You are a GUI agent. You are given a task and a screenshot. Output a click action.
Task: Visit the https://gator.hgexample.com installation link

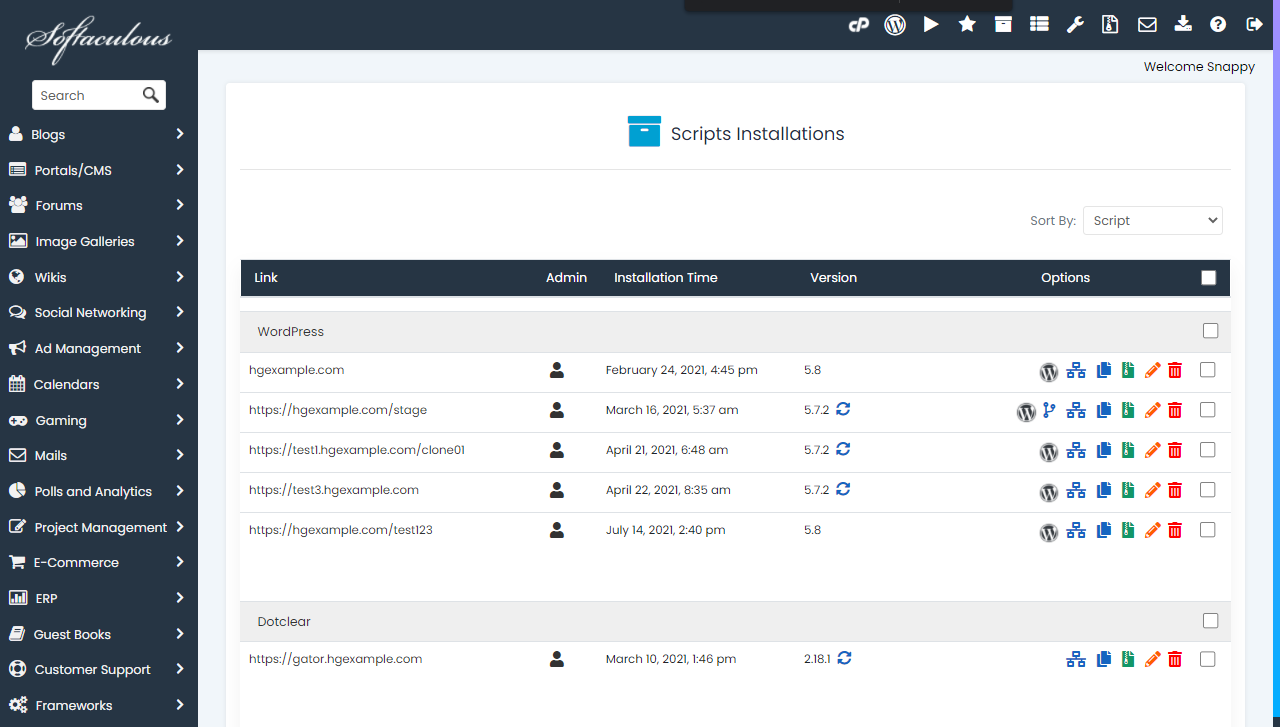[335, 659]
